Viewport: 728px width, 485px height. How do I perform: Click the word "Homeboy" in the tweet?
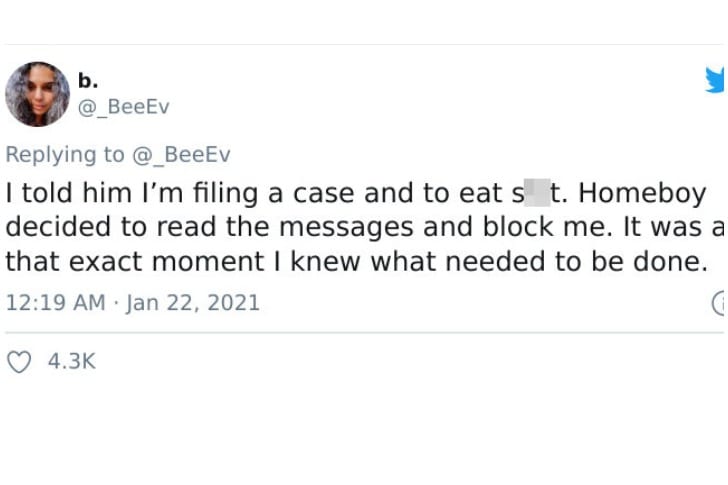point(642,193)
